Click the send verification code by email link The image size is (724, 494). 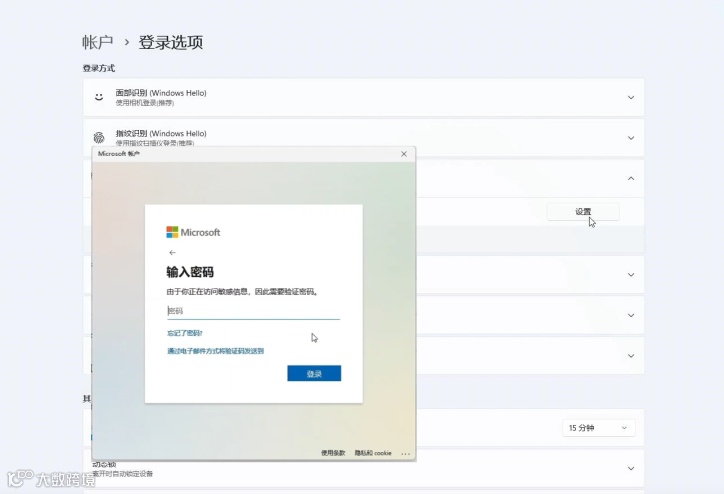[x=216, y=351]
